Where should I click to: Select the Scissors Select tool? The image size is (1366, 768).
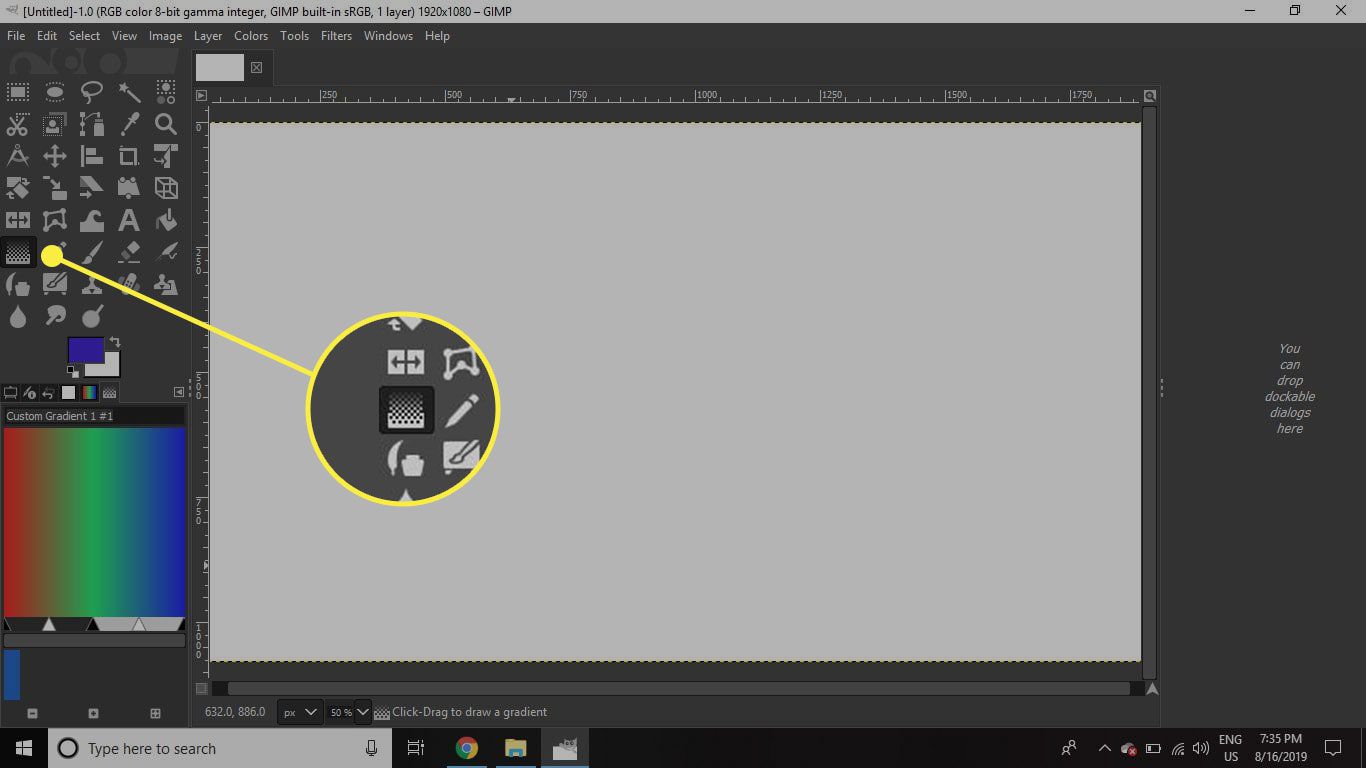(x=18, y=125)
